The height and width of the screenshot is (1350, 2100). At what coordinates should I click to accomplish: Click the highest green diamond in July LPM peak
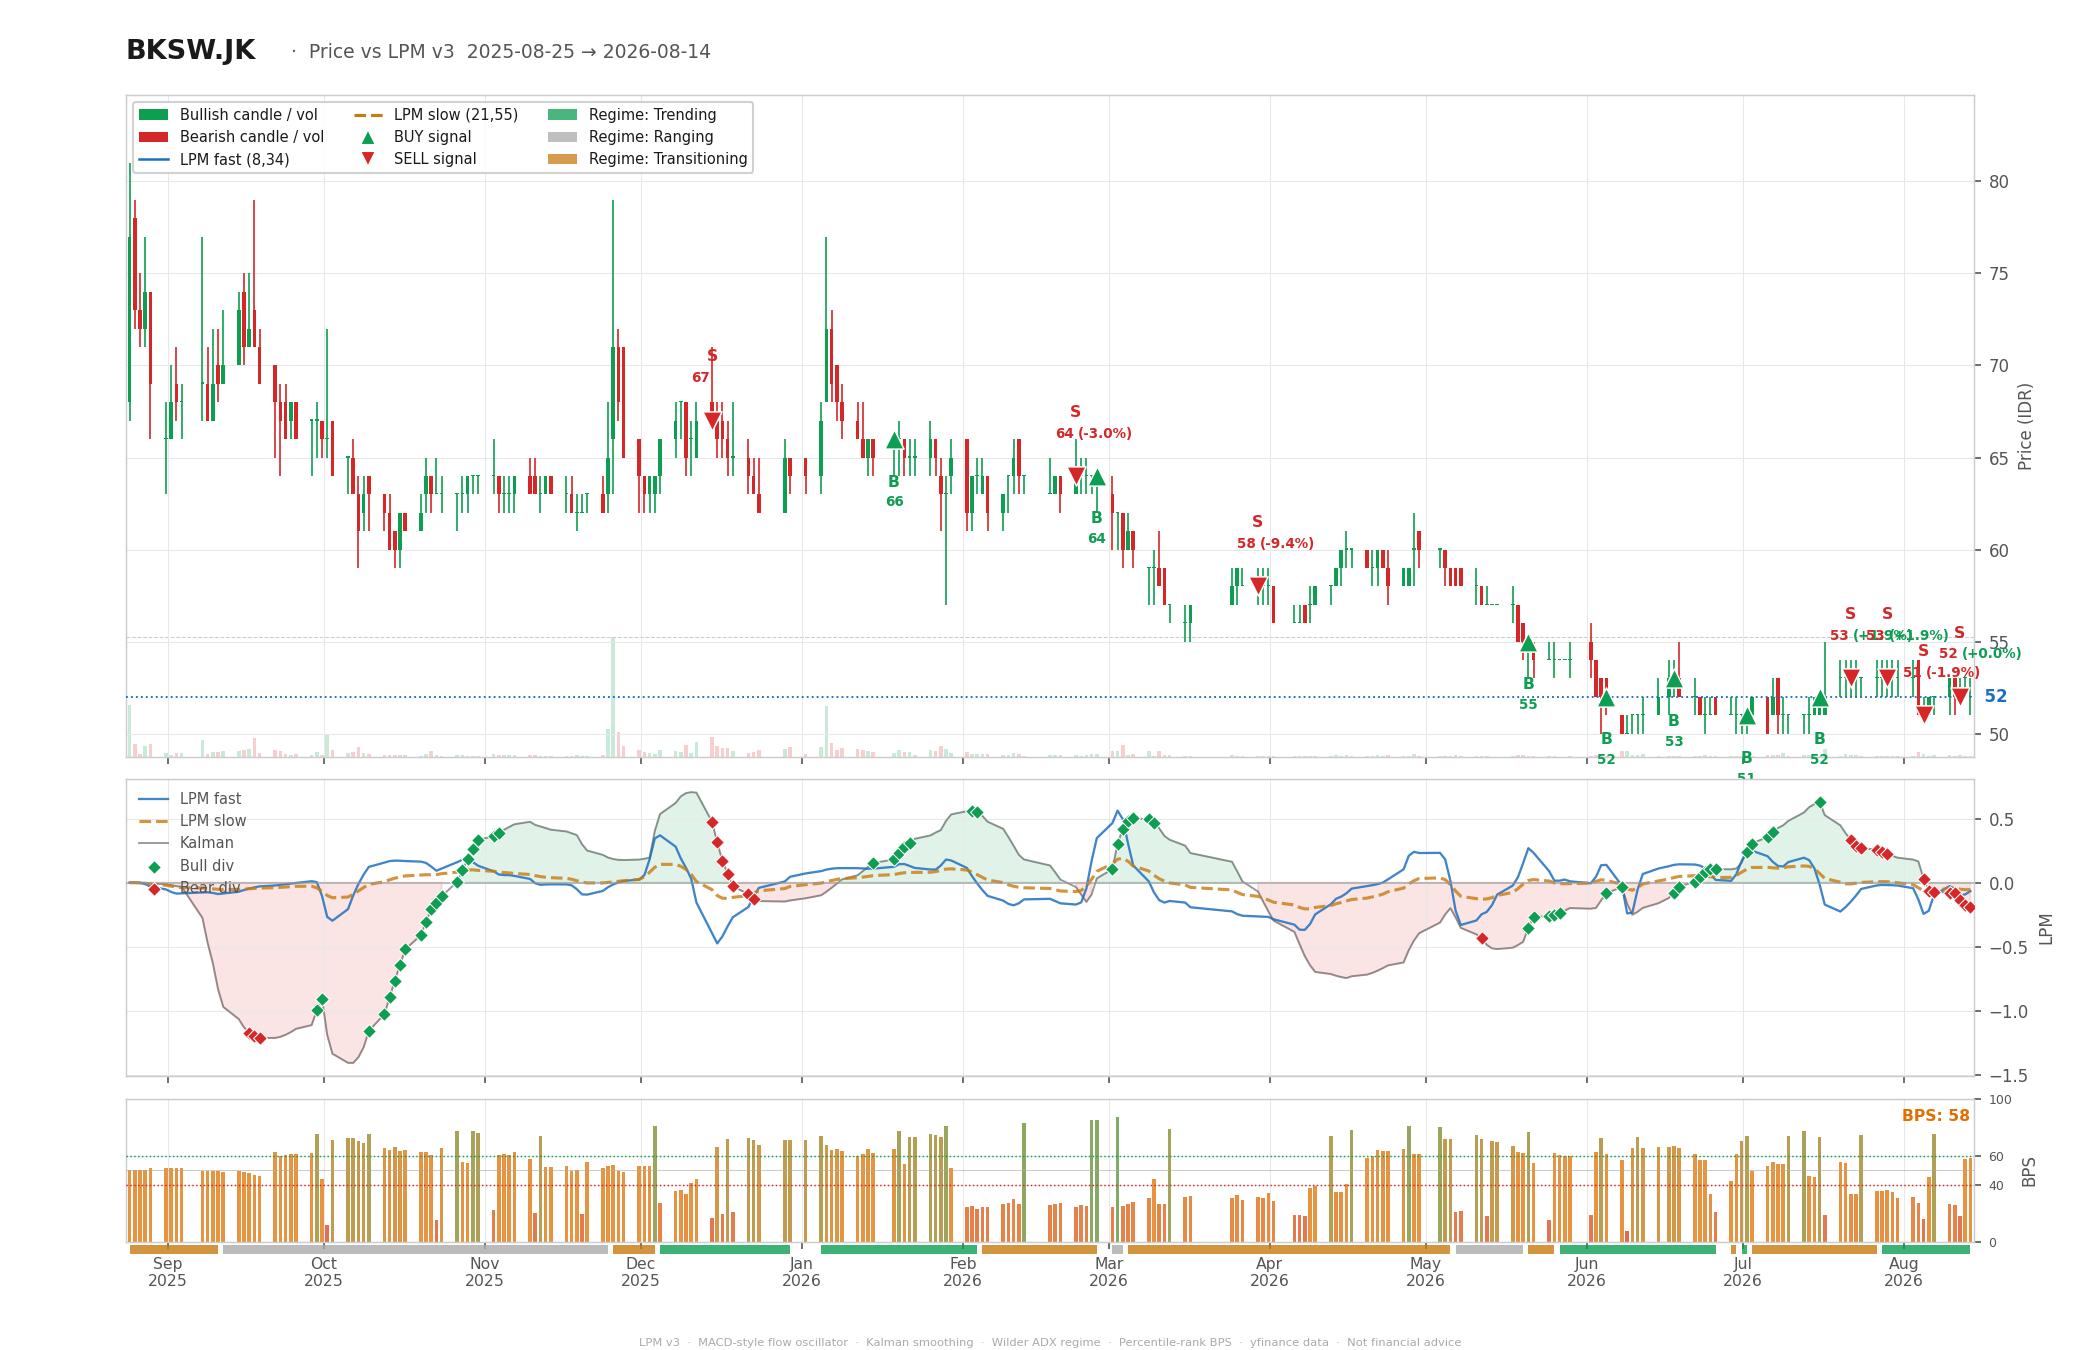click(x=1820, y=803)
